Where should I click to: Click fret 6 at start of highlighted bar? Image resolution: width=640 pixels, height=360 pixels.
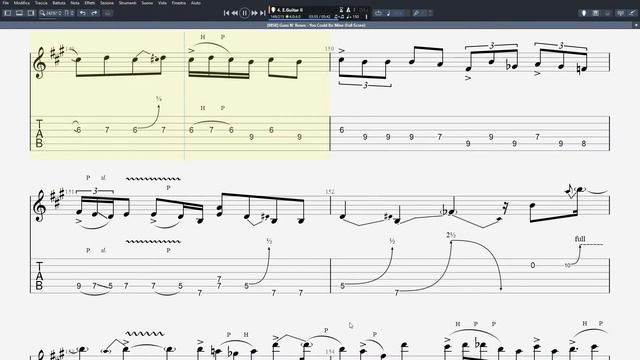[x=78, y=130]
